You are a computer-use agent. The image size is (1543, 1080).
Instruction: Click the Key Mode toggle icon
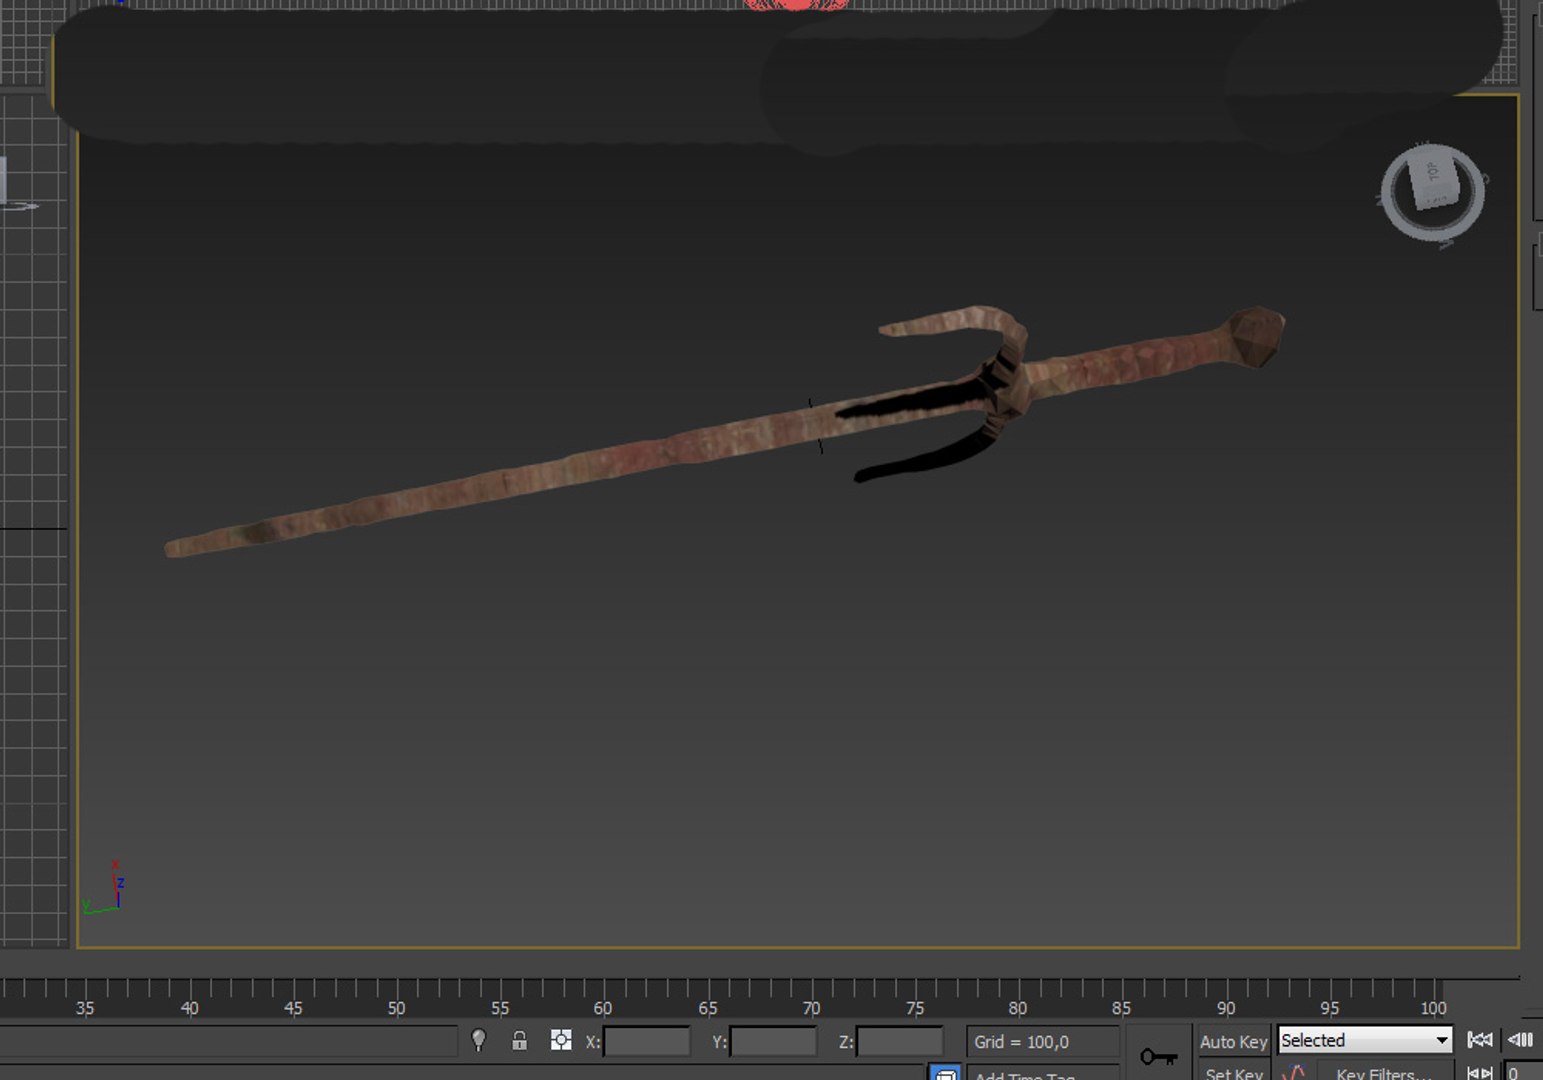[1480, 1072]
